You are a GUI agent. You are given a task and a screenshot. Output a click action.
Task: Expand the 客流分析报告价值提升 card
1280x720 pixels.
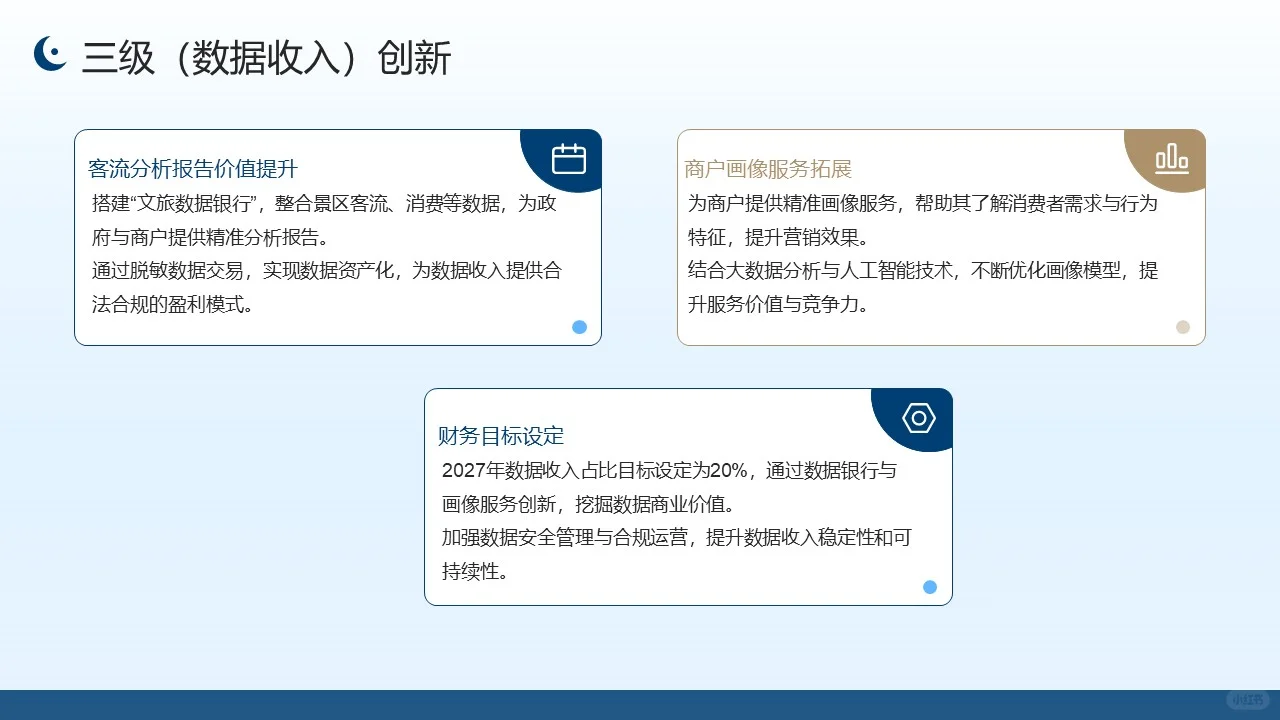(x=337, y=237)
